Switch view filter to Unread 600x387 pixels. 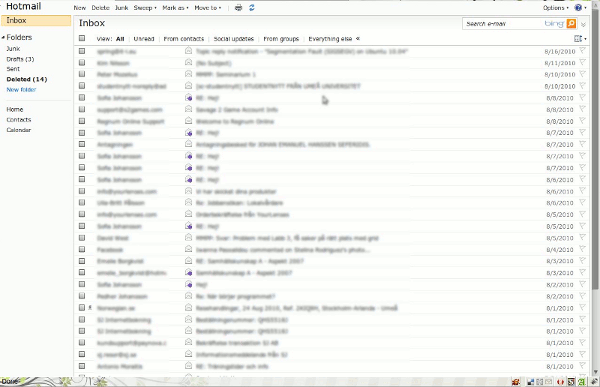click(x=144, y=39)
